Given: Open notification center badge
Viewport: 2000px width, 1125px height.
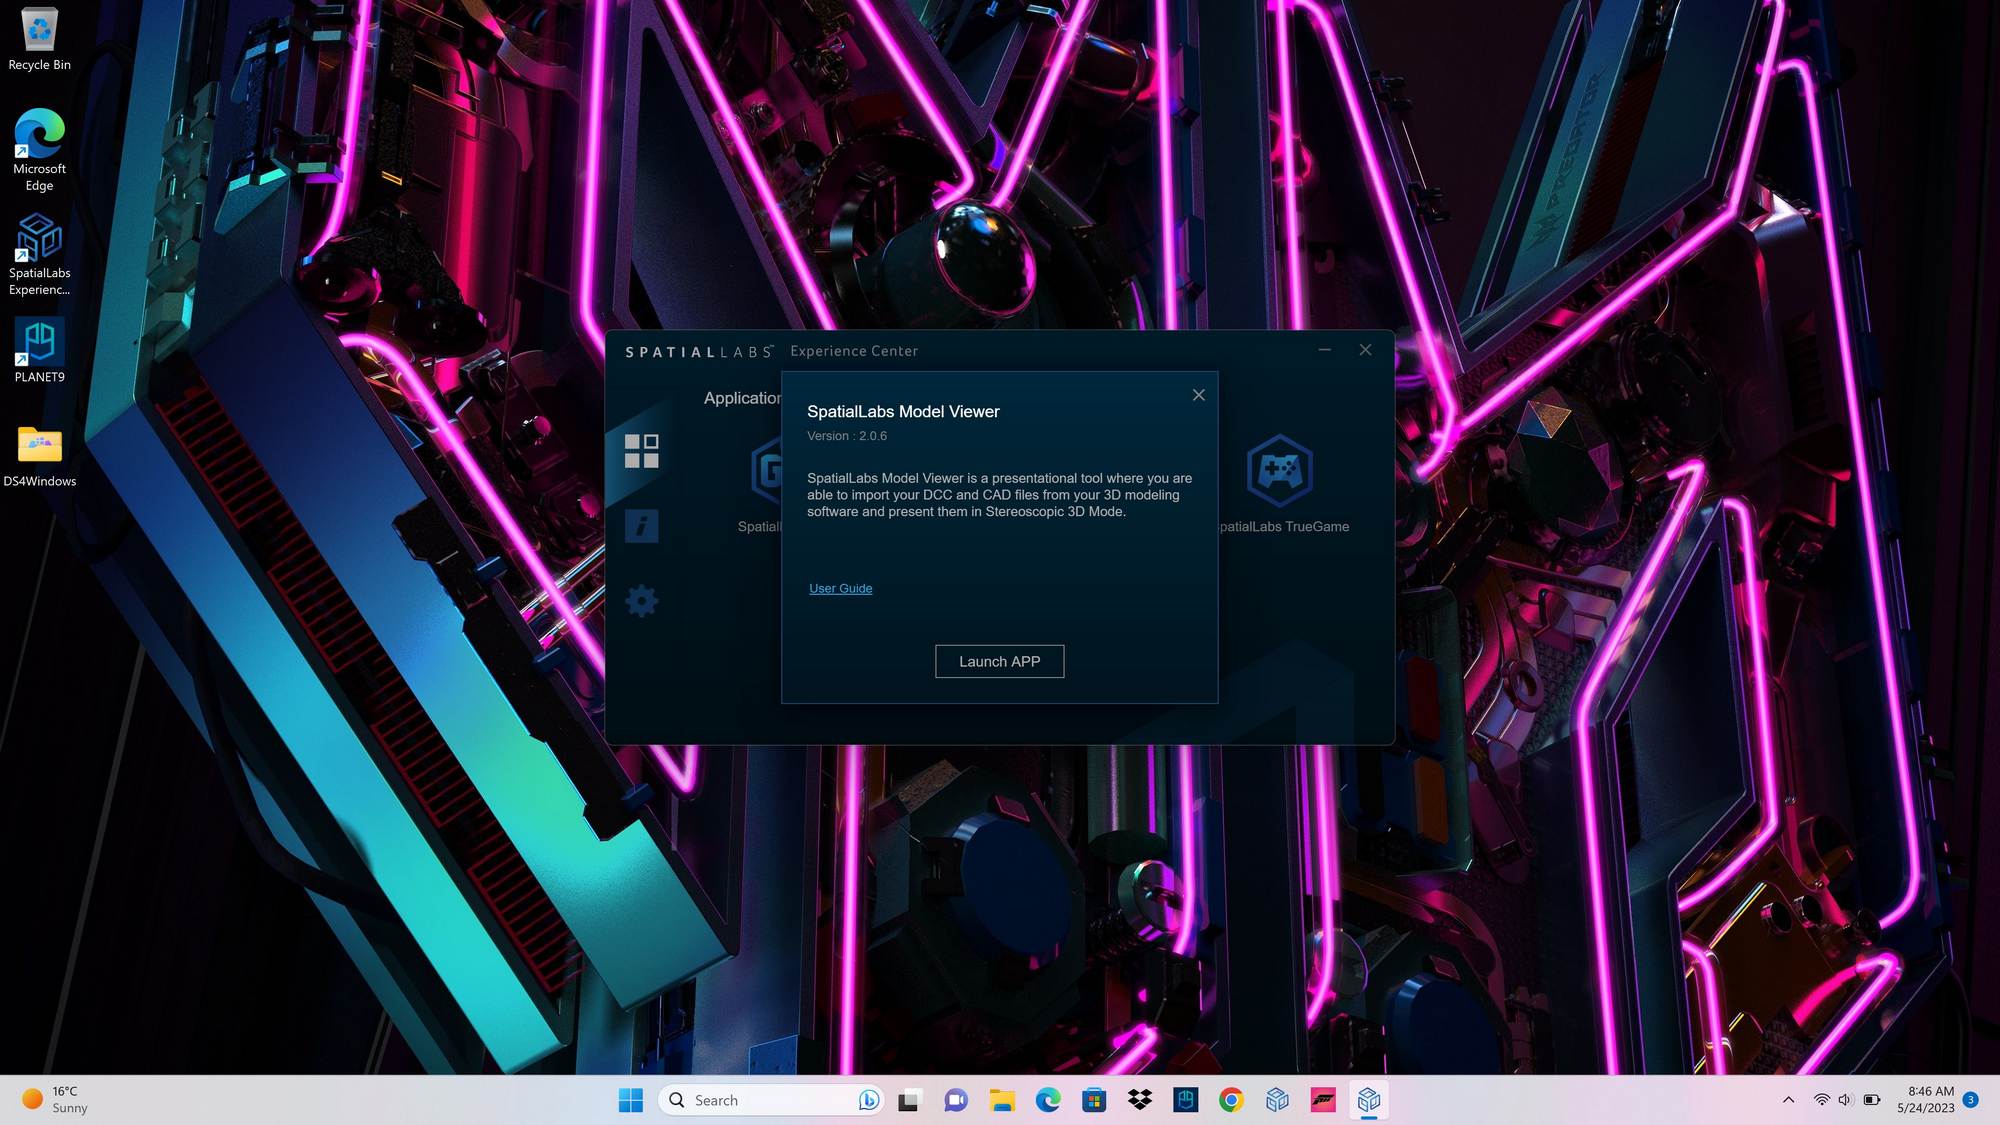Looking at the screenshot, I should click(x=1970, y=1100).
